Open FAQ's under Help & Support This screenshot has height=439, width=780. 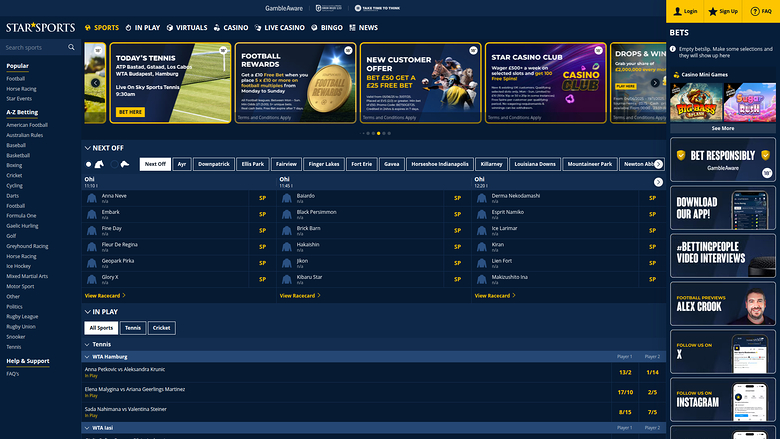click(x=12, y=373)
